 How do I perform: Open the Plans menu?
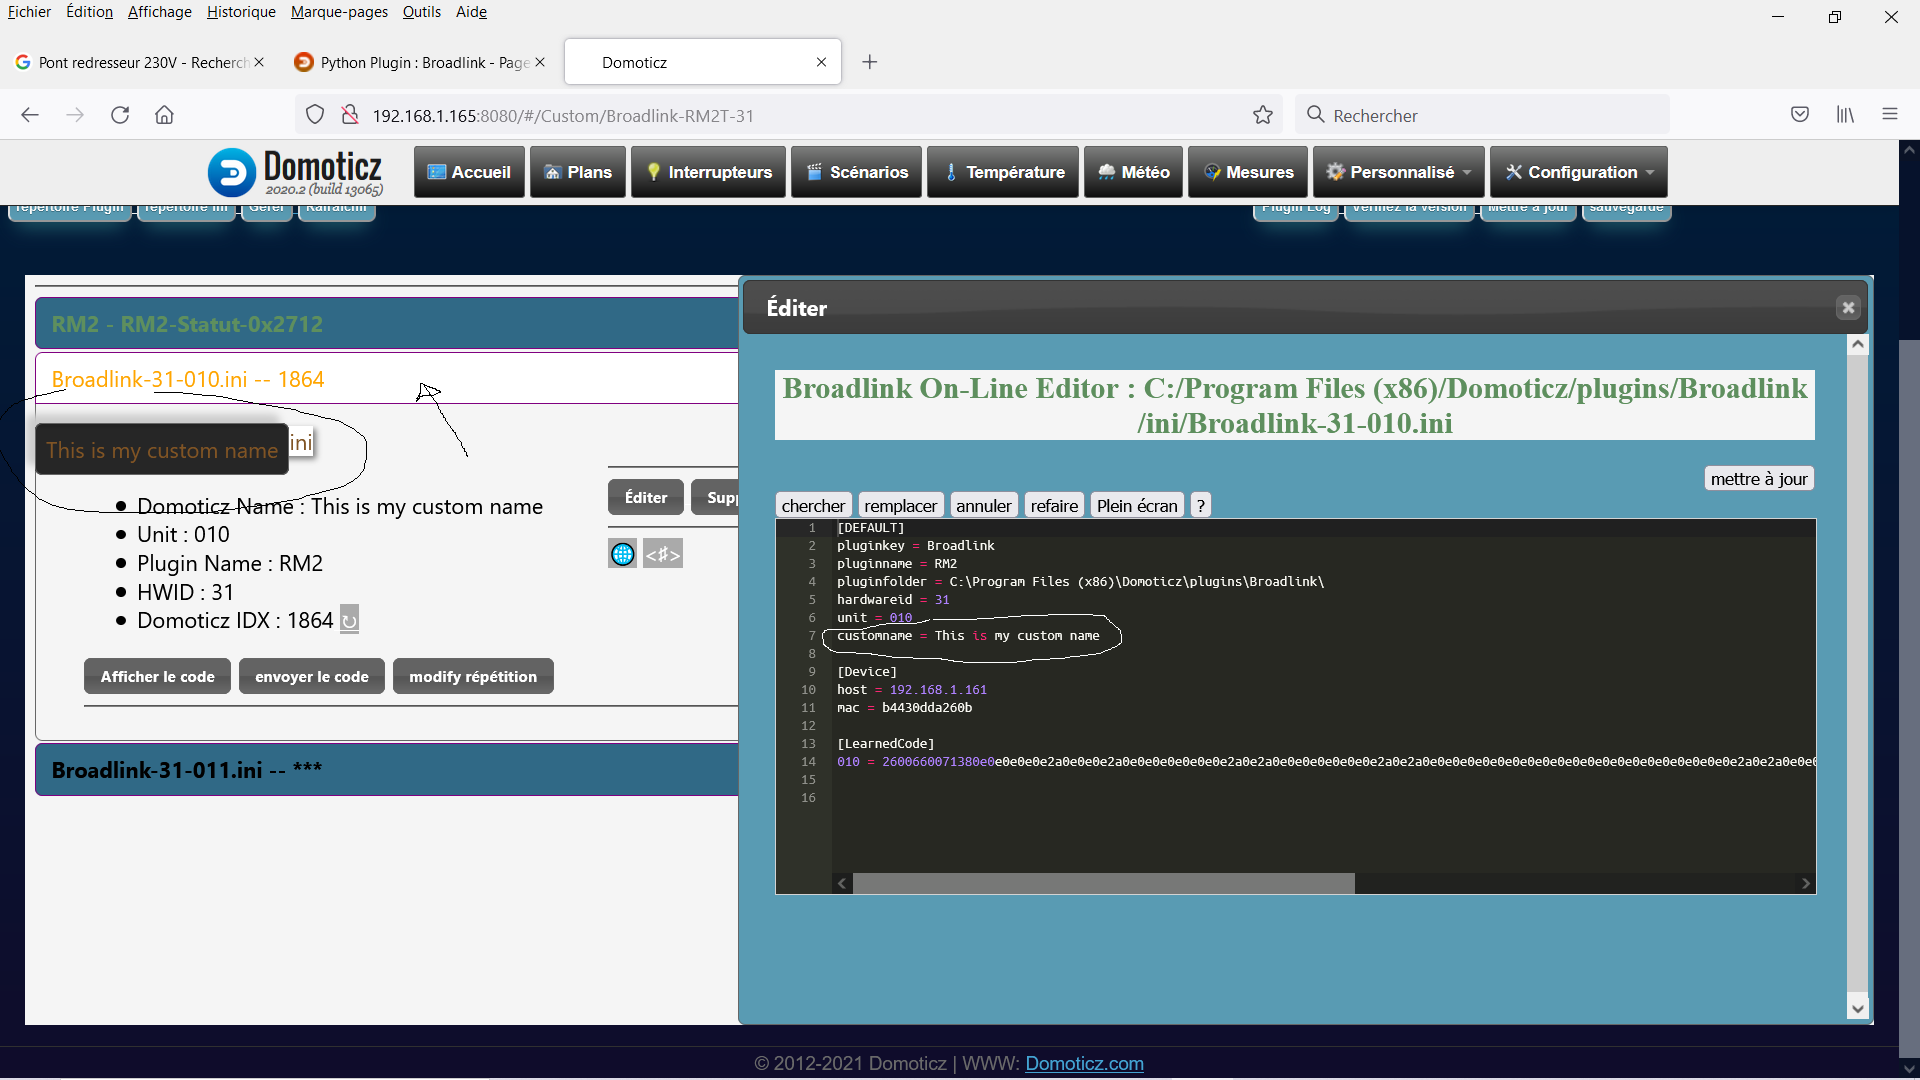tap(578, 172)
